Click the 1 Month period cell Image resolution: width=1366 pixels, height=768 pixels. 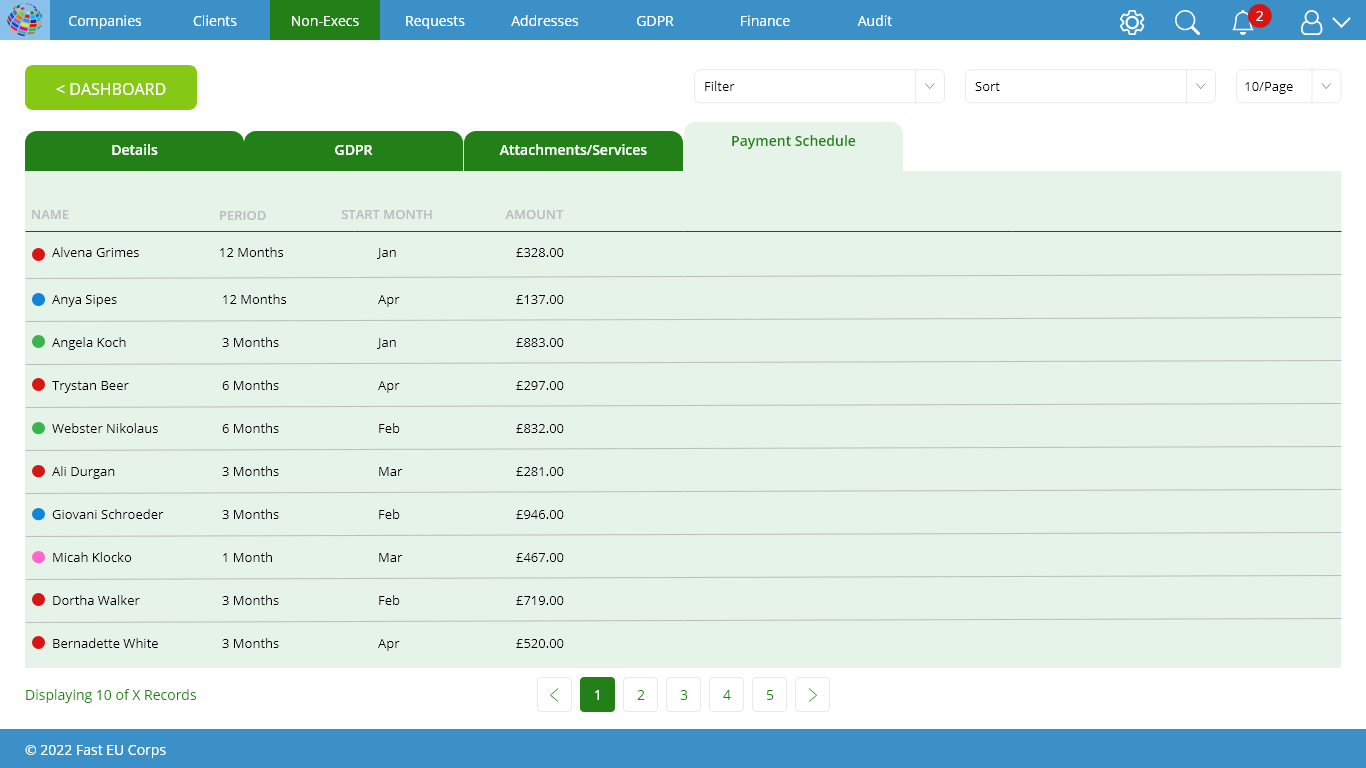247,558
